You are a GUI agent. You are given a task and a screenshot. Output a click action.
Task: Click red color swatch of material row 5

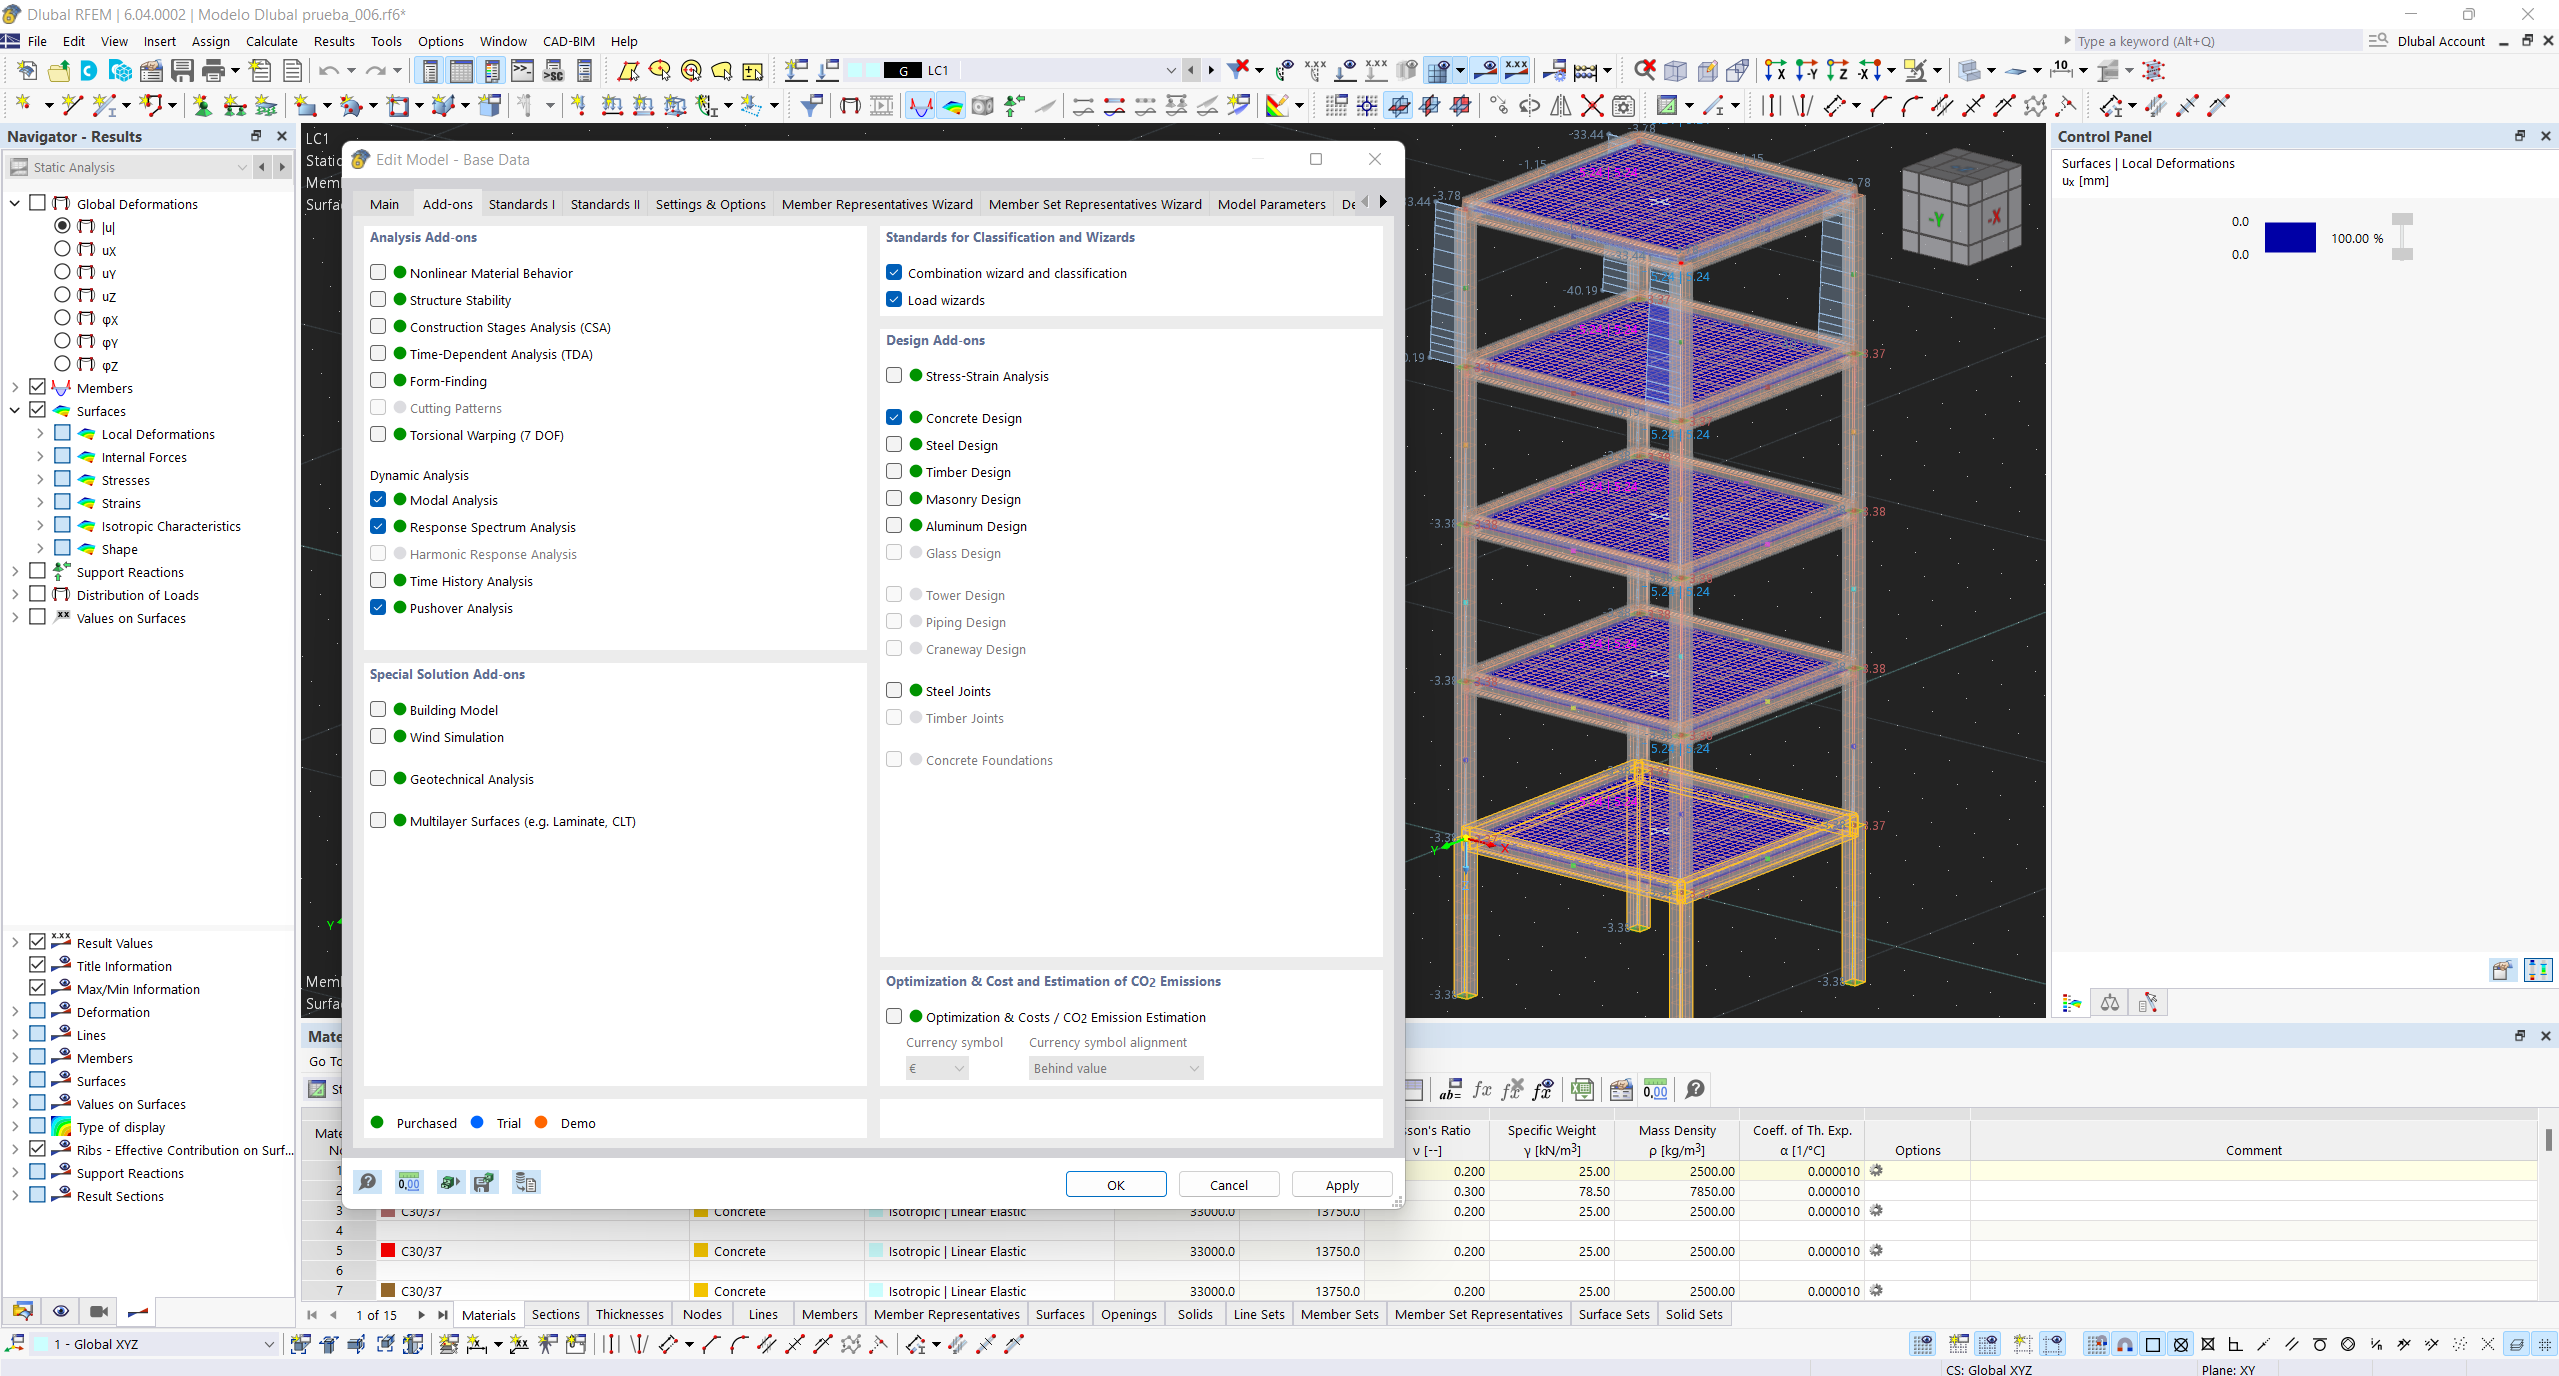388,1250
